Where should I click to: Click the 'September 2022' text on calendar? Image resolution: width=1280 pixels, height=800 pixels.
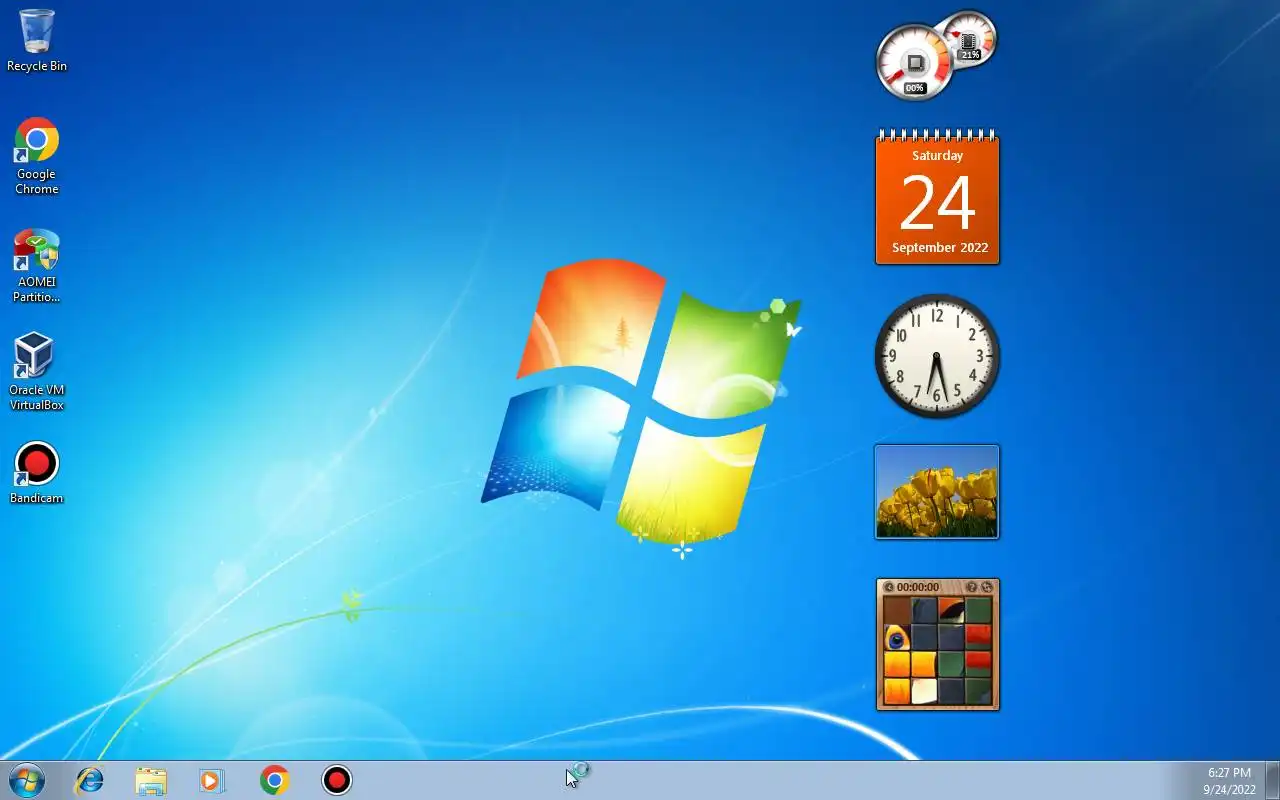click(x=939, y=247)
